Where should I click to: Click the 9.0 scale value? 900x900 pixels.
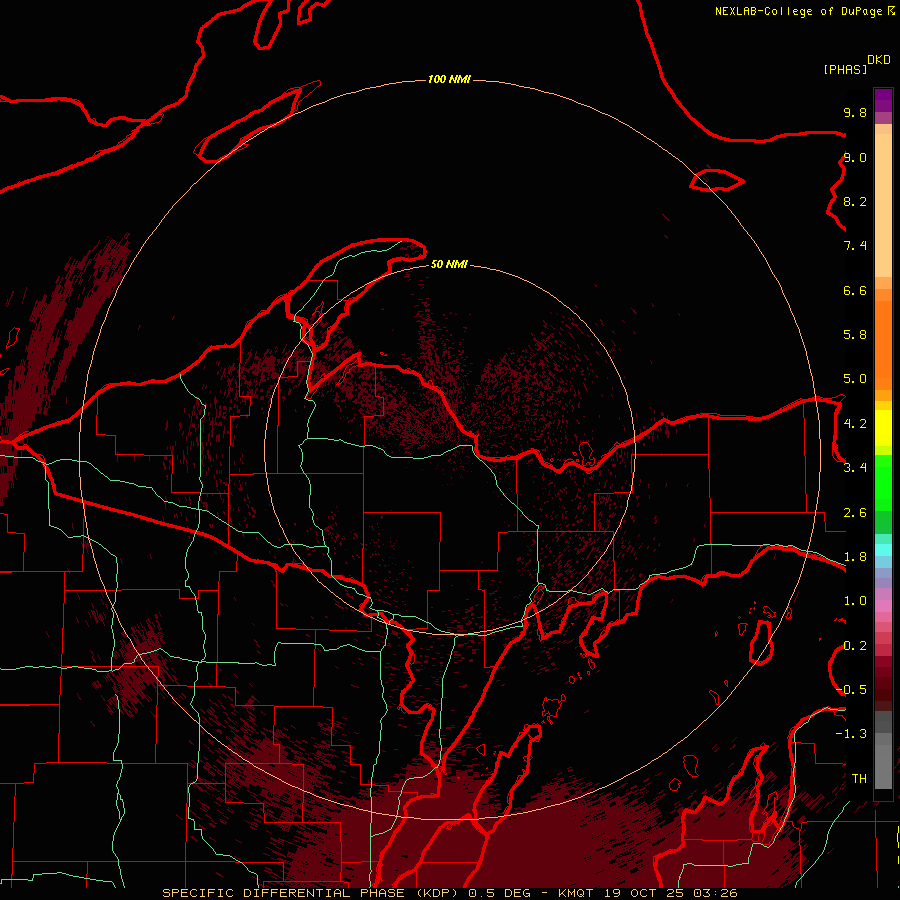(855, 157)
